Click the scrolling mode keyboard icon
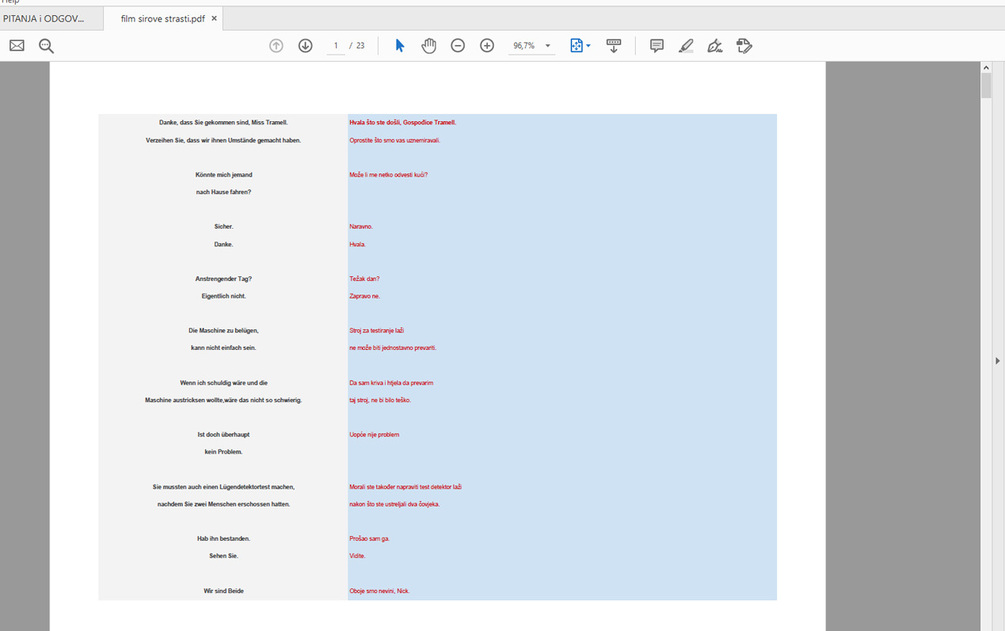The width and height of the screenshot is (1005, 631). point(613,46)
